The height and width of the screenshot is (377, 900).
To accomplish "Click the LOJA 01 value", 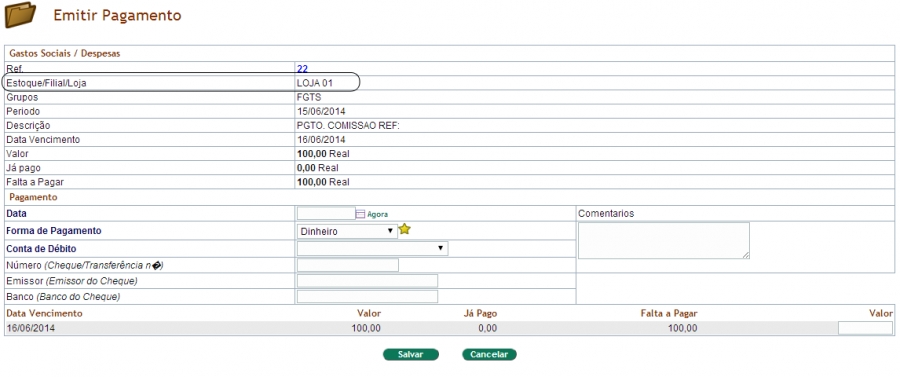I will click(315, 83).
